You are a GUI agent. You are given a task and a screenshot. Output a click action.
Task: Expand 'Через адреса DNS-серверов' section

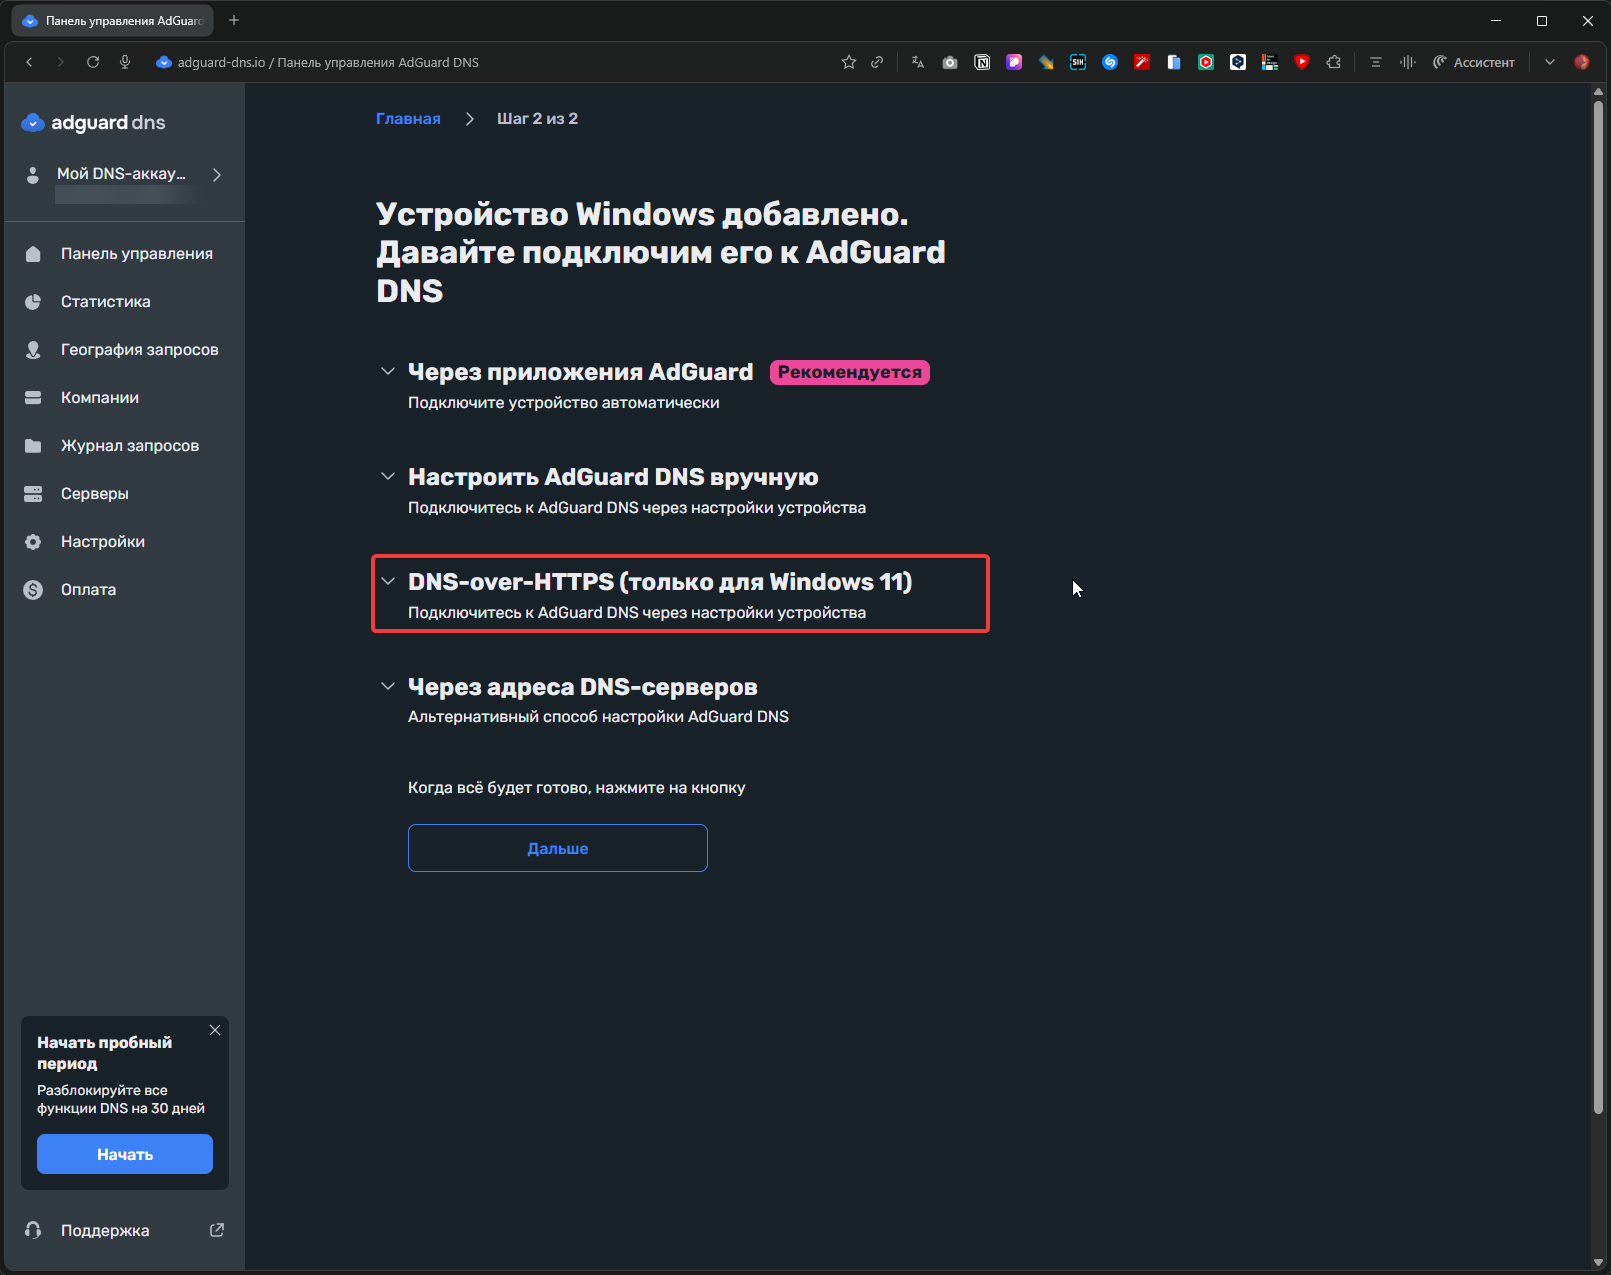click(x=582, y=687)
